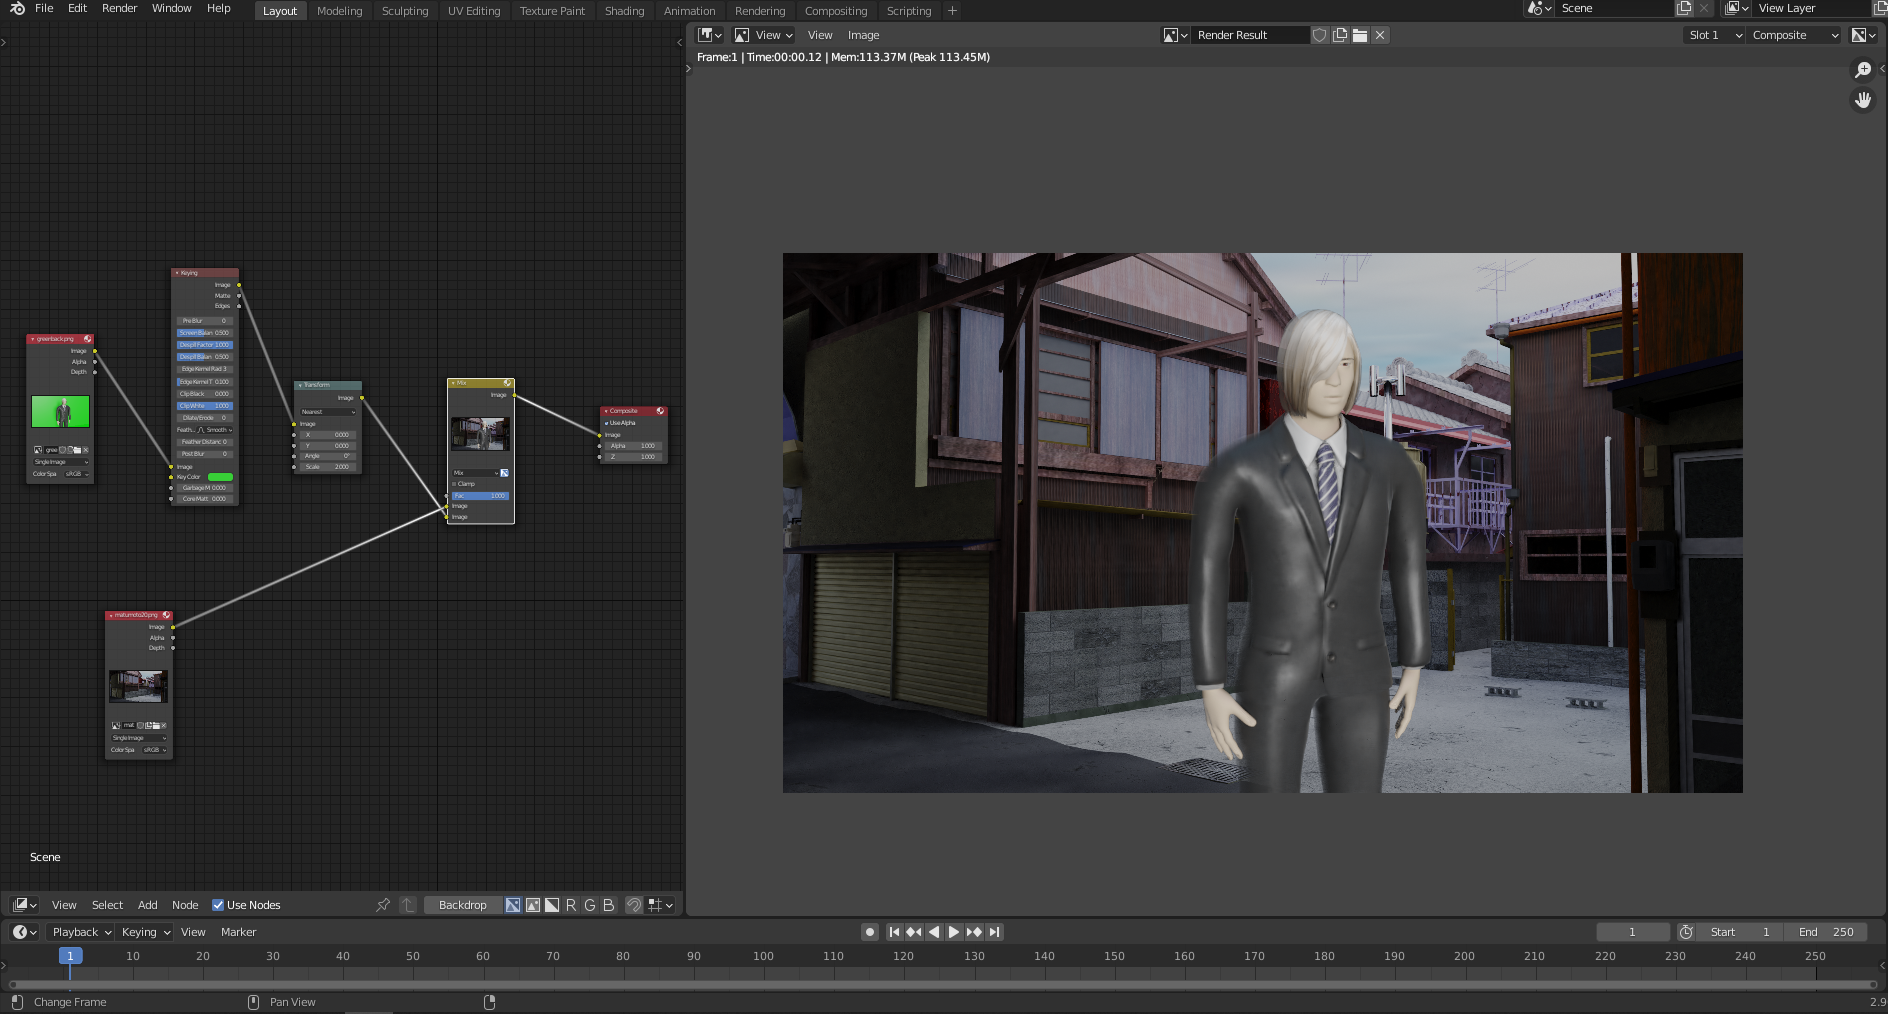Screen dimensions: 1888x1014
Task: Click the Key Color green swatch
Action: pyautogui.click(x=220, y=477)
